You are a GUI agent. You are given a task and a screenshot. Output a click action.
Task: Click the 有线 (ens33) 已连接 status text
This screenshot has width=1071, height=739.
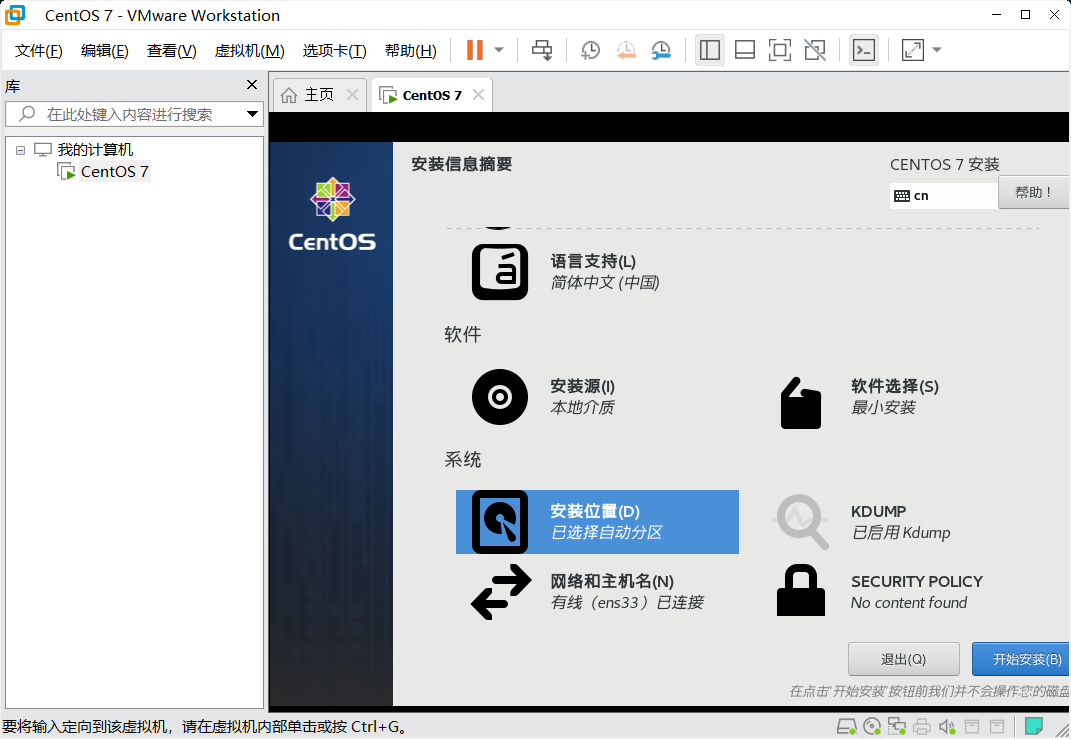(627, 603)
